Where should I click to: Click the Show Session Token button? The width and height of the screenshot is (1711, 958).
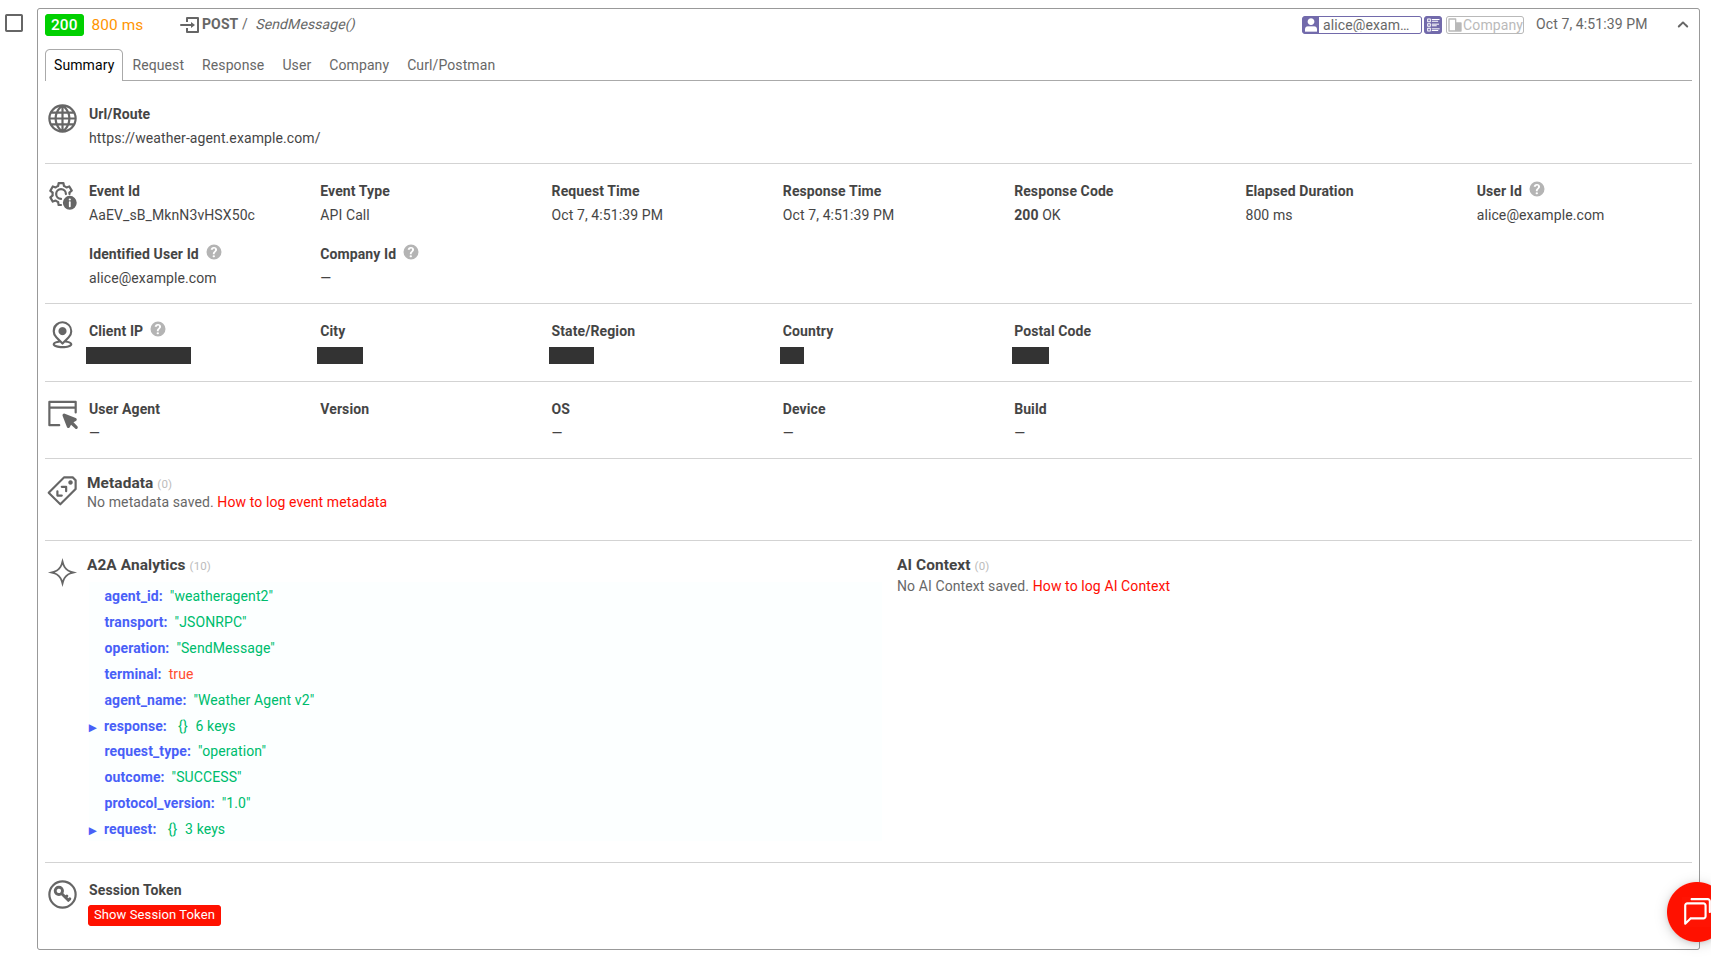154,915
